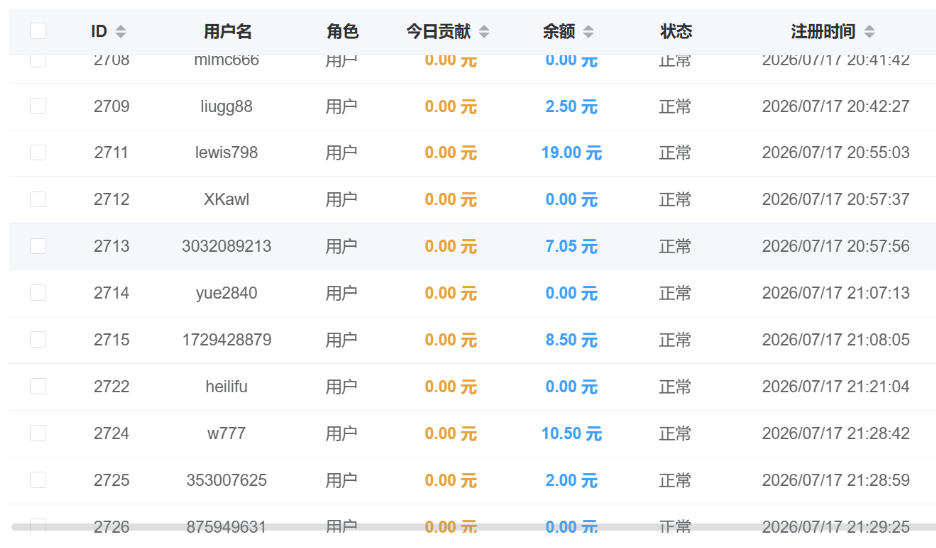The height and width of the screenshot is (548, 936).
Task: Check the row for user heilifu
Action: [x=38, y=386]
